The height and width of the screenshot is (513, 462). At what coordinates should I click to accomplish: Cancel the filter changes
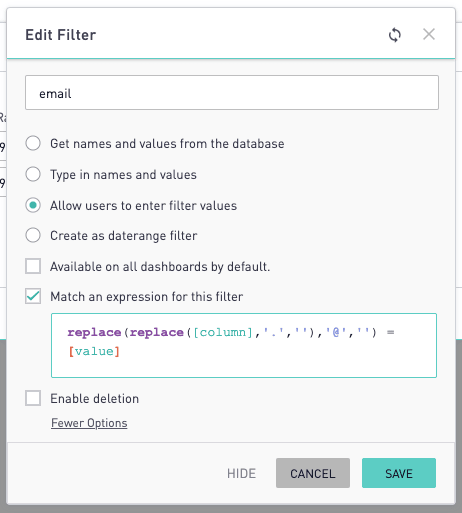[x=313, y=473]
